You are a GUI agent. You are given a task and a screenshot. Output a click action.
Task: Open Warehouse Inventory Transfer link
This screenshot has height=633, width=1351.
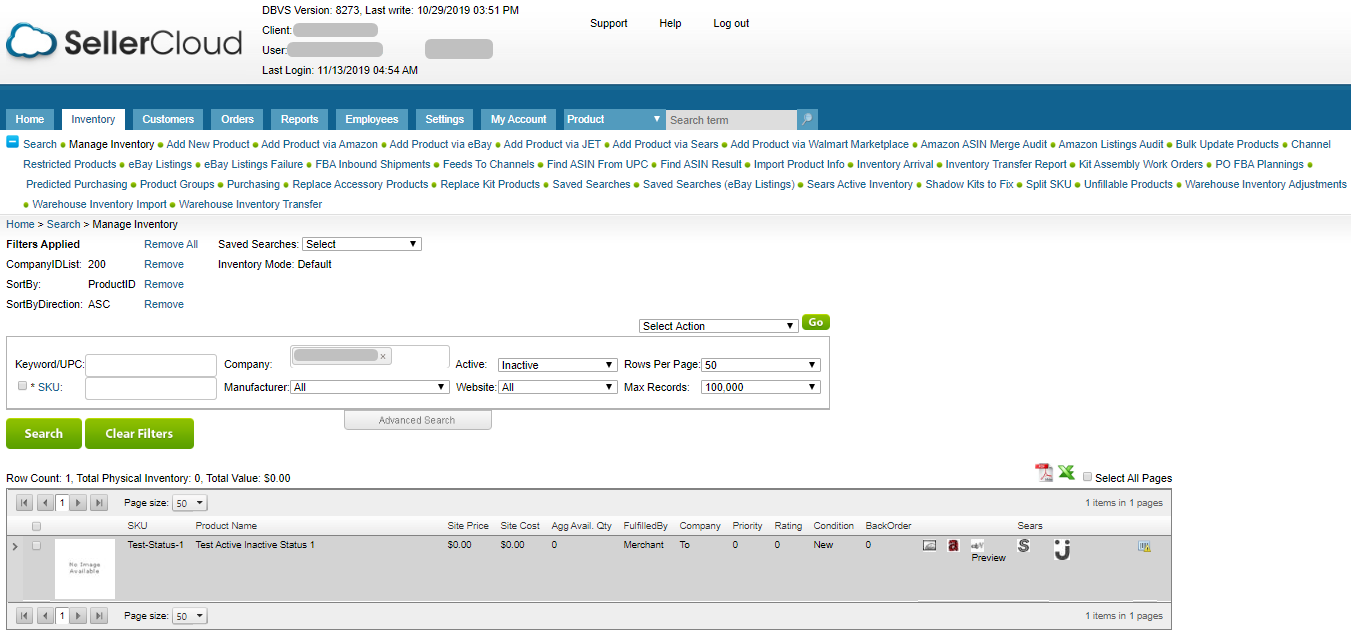[250, 204]
